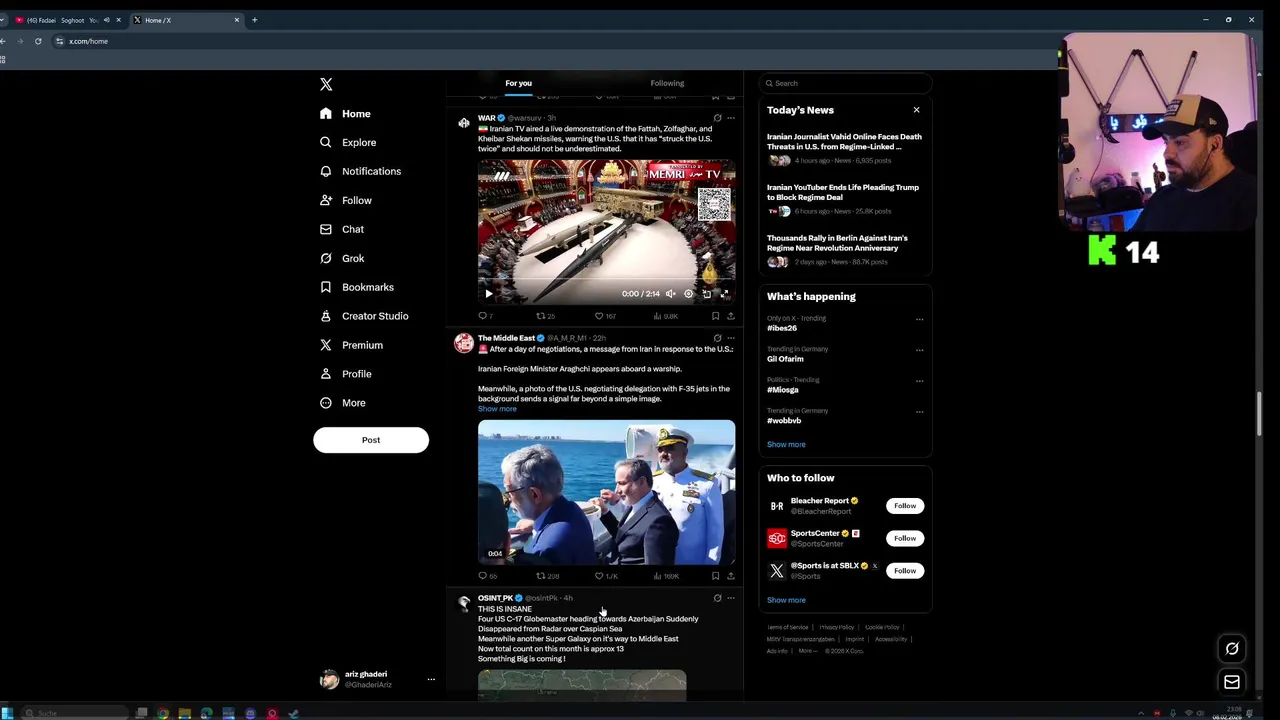Open account menu for ariz ghaderi
Screen dimensions: 1280x720
tap(377, 679)
